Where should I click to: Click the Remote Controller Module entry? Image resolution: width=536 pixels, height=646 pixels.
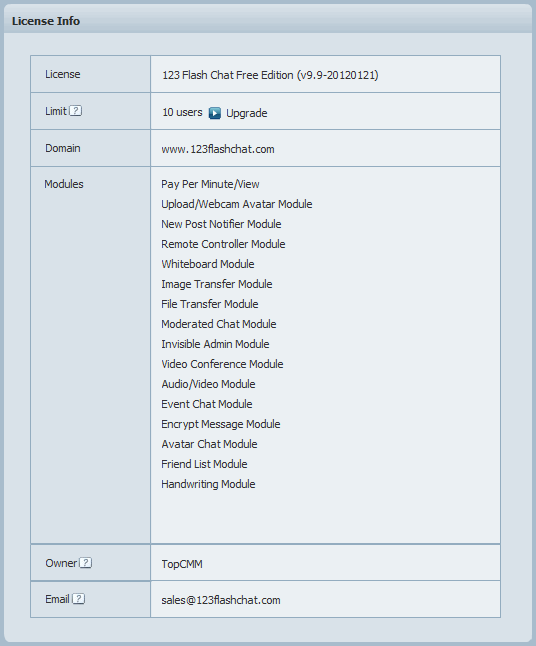click(223, 244)
